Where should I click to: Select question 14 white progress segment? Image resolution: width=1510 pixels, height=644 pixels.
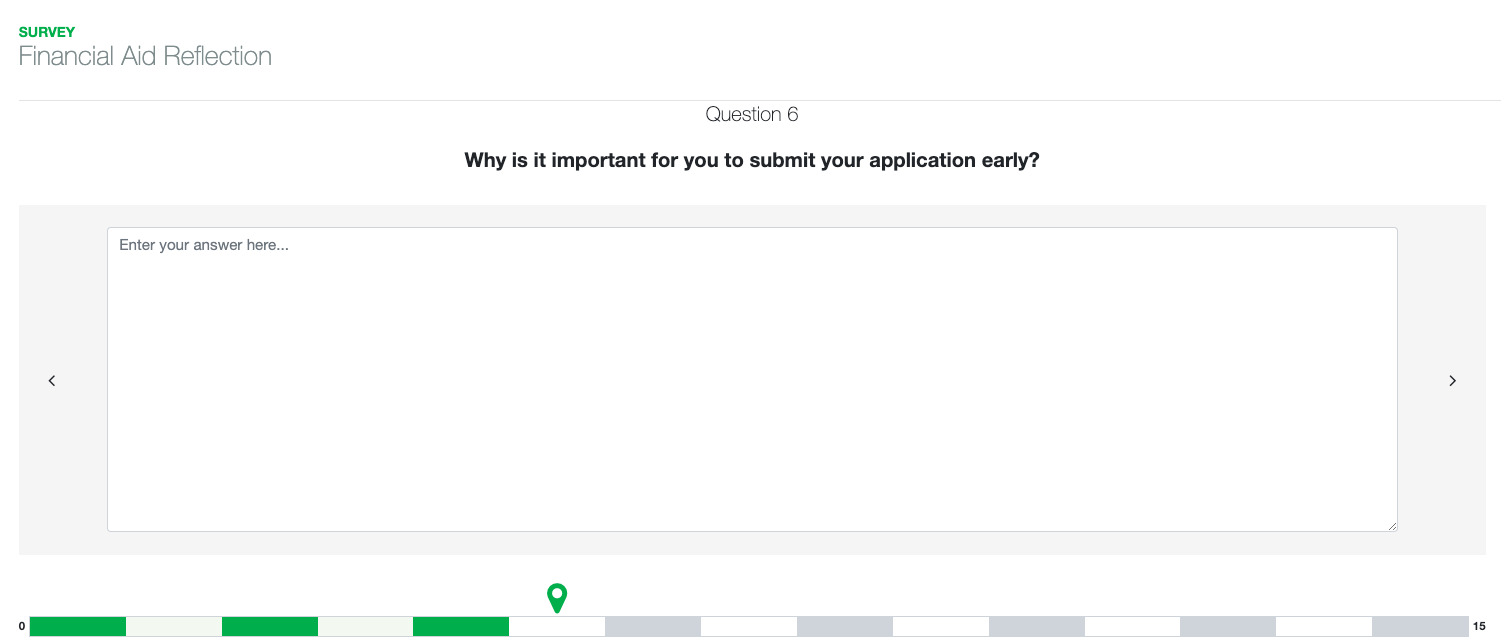pos(1324,627)
